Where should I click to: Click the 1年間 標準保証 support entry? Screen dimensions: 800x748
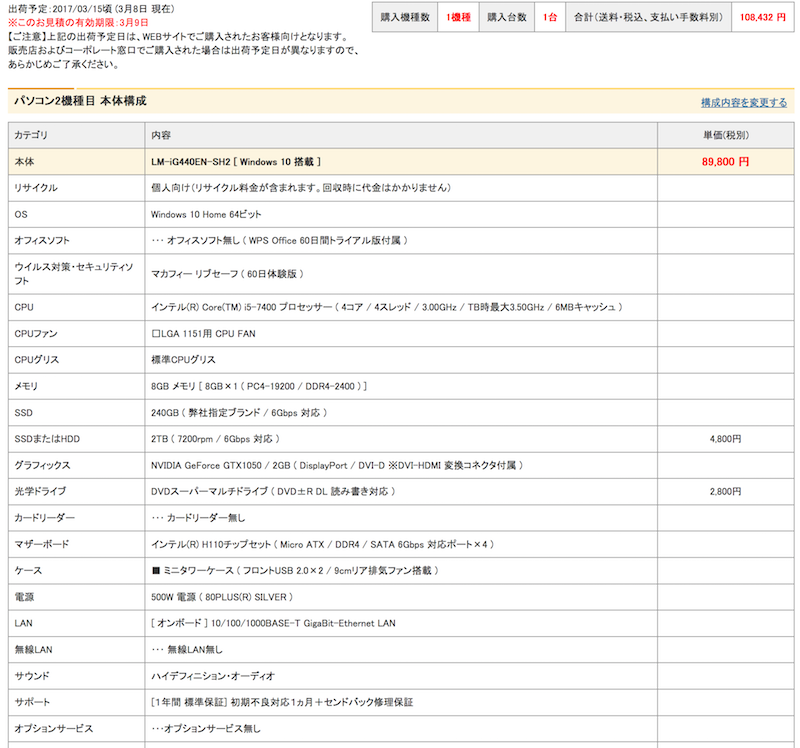[x=282, y=702]
